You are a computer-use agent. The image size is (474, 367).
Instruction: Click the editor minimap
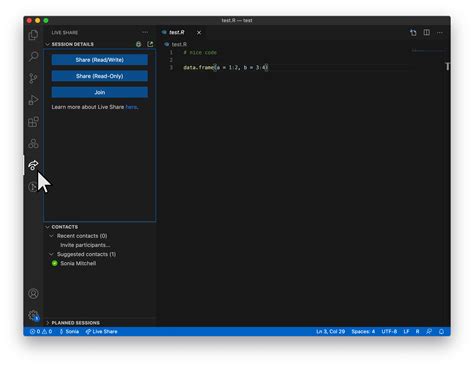pos(429,51)
